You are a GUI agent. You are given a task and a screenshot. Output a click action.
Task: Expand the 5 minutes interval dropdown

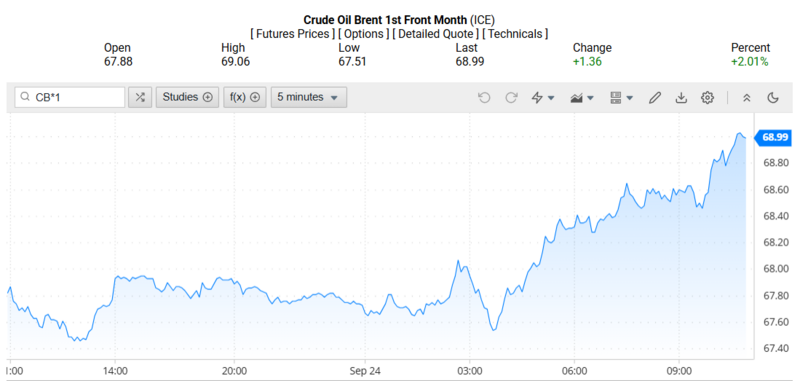click(x=309, y=97)
